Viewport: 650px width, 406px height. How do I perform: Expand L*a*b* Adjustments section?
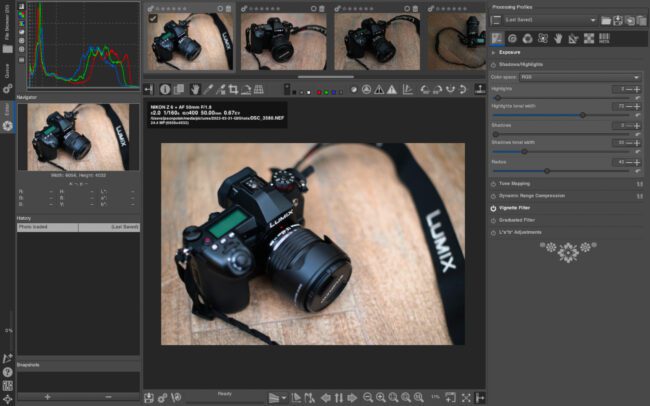[x=520, y=233]
